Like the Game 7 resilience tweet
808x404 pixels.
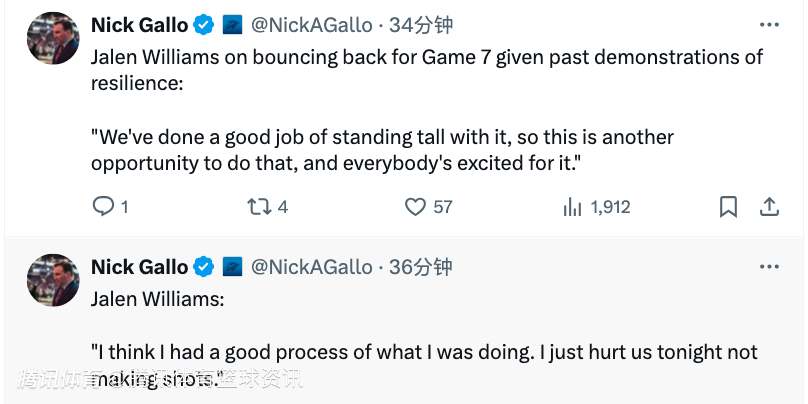click(x=416, y=207)
